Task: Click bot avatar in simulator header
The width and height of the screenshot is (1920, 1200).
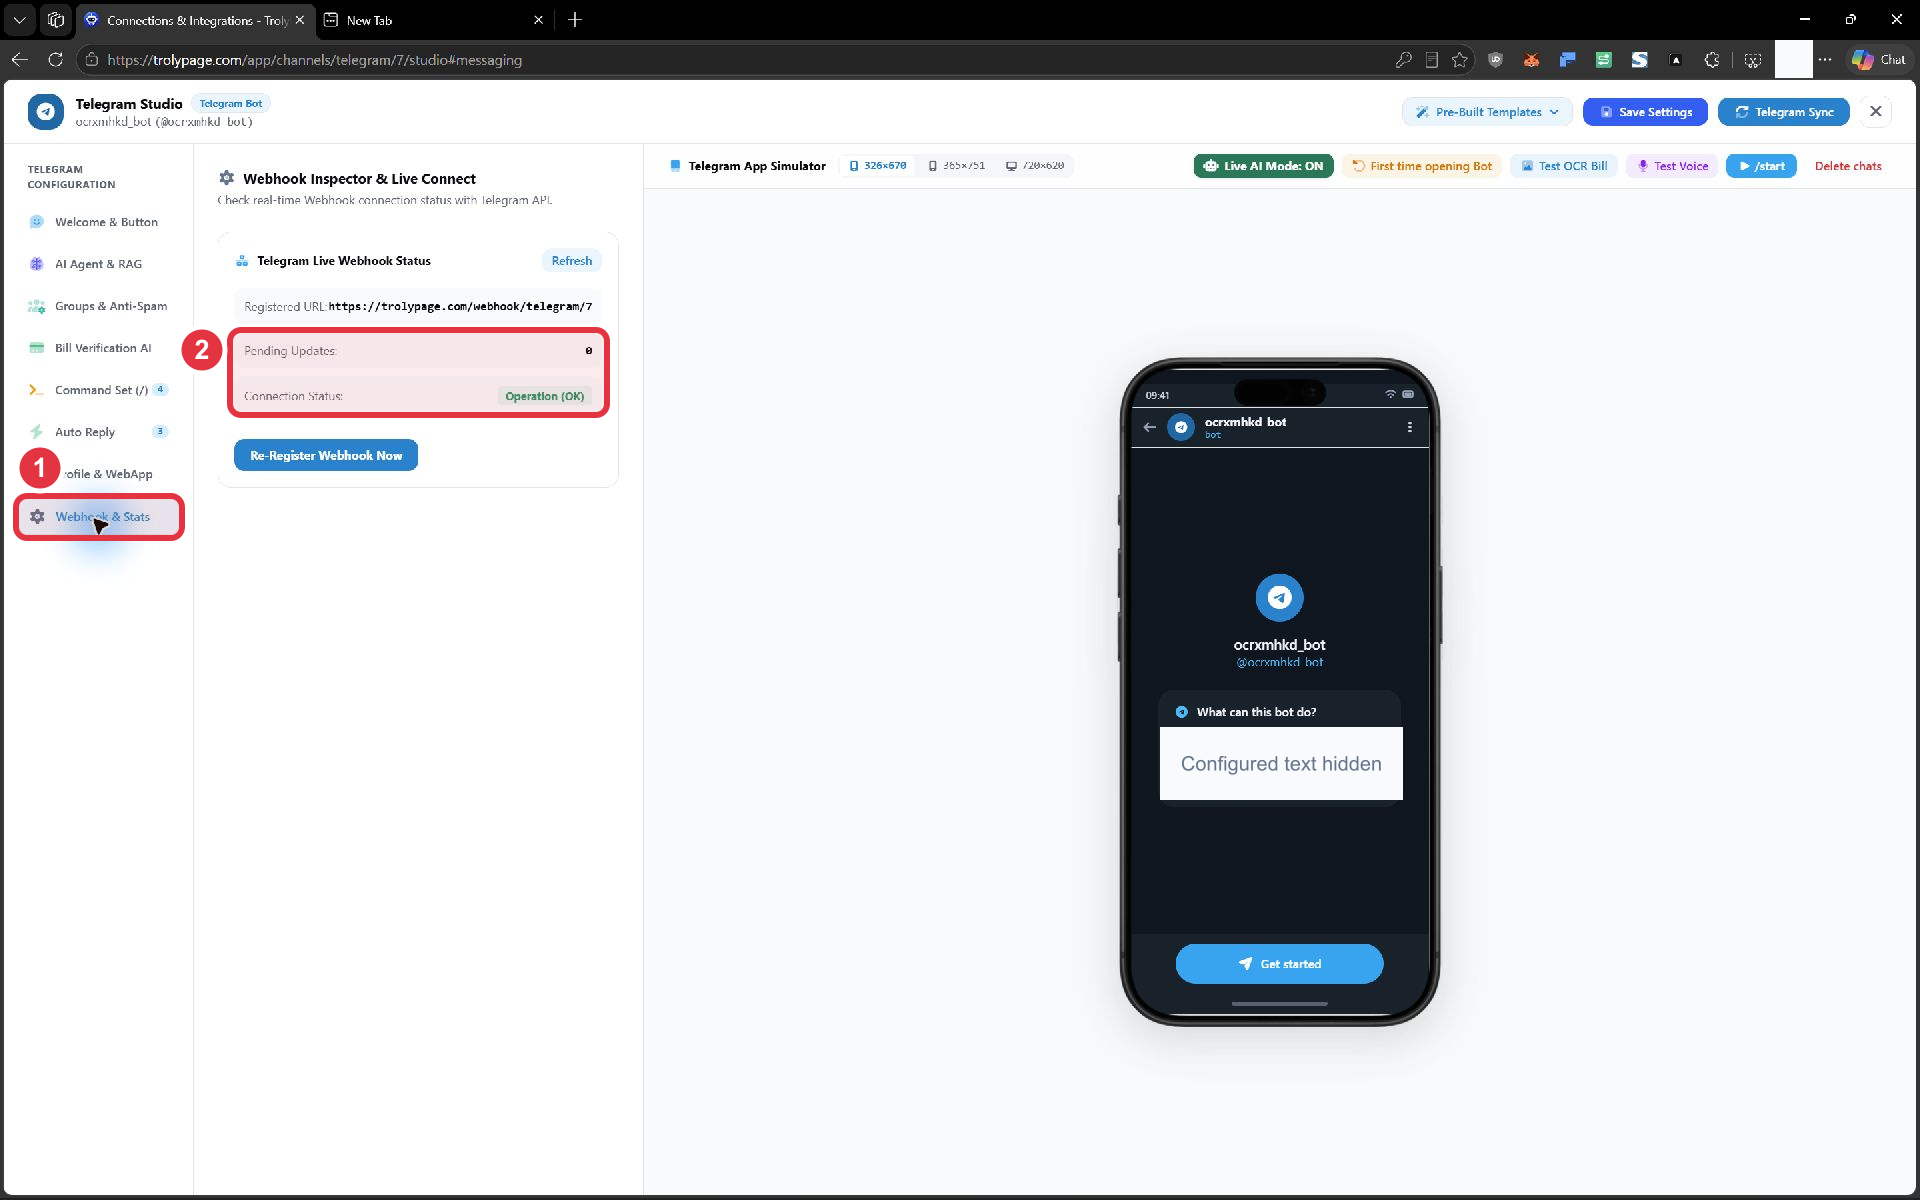Action: point(1181,427)
